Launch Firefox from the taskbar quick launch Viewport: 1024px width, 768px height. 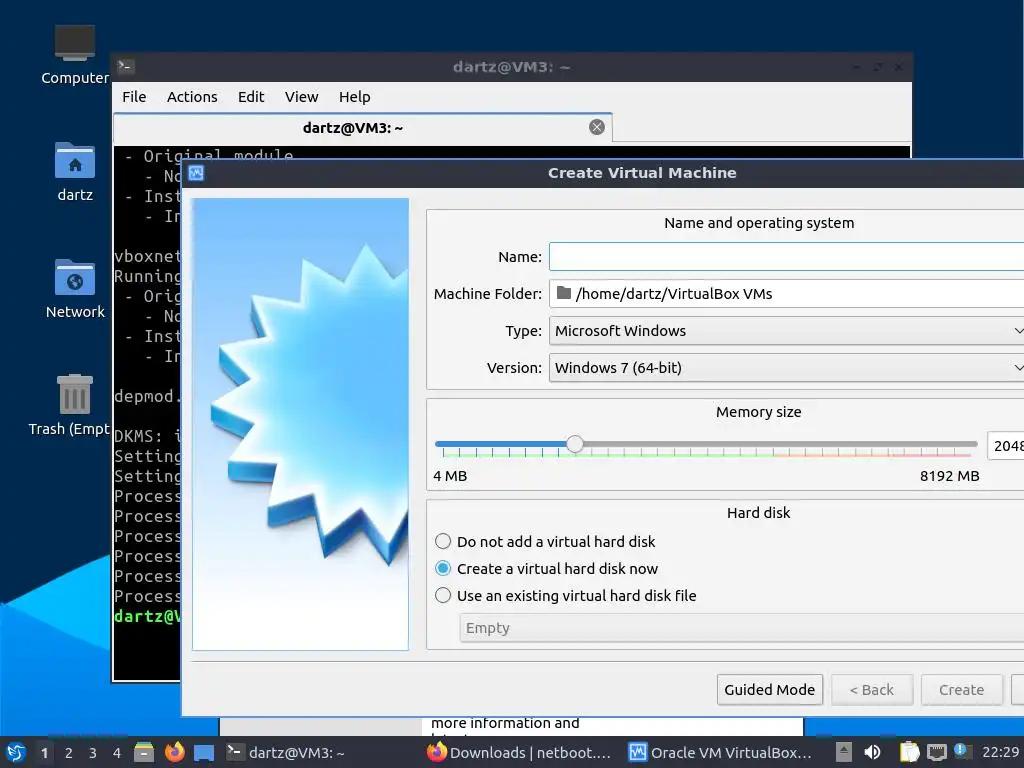click(x=174, y=752)
